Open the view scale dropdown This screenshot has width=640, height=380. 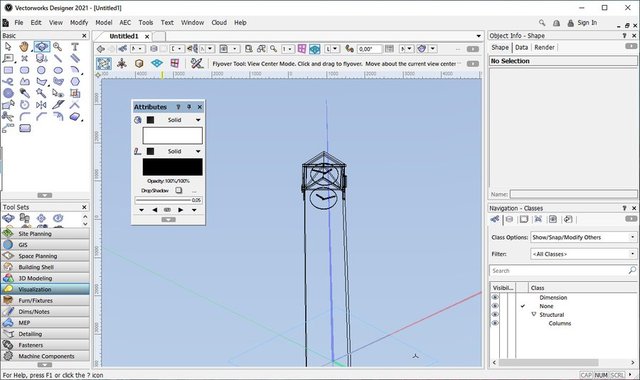(288, 49)
